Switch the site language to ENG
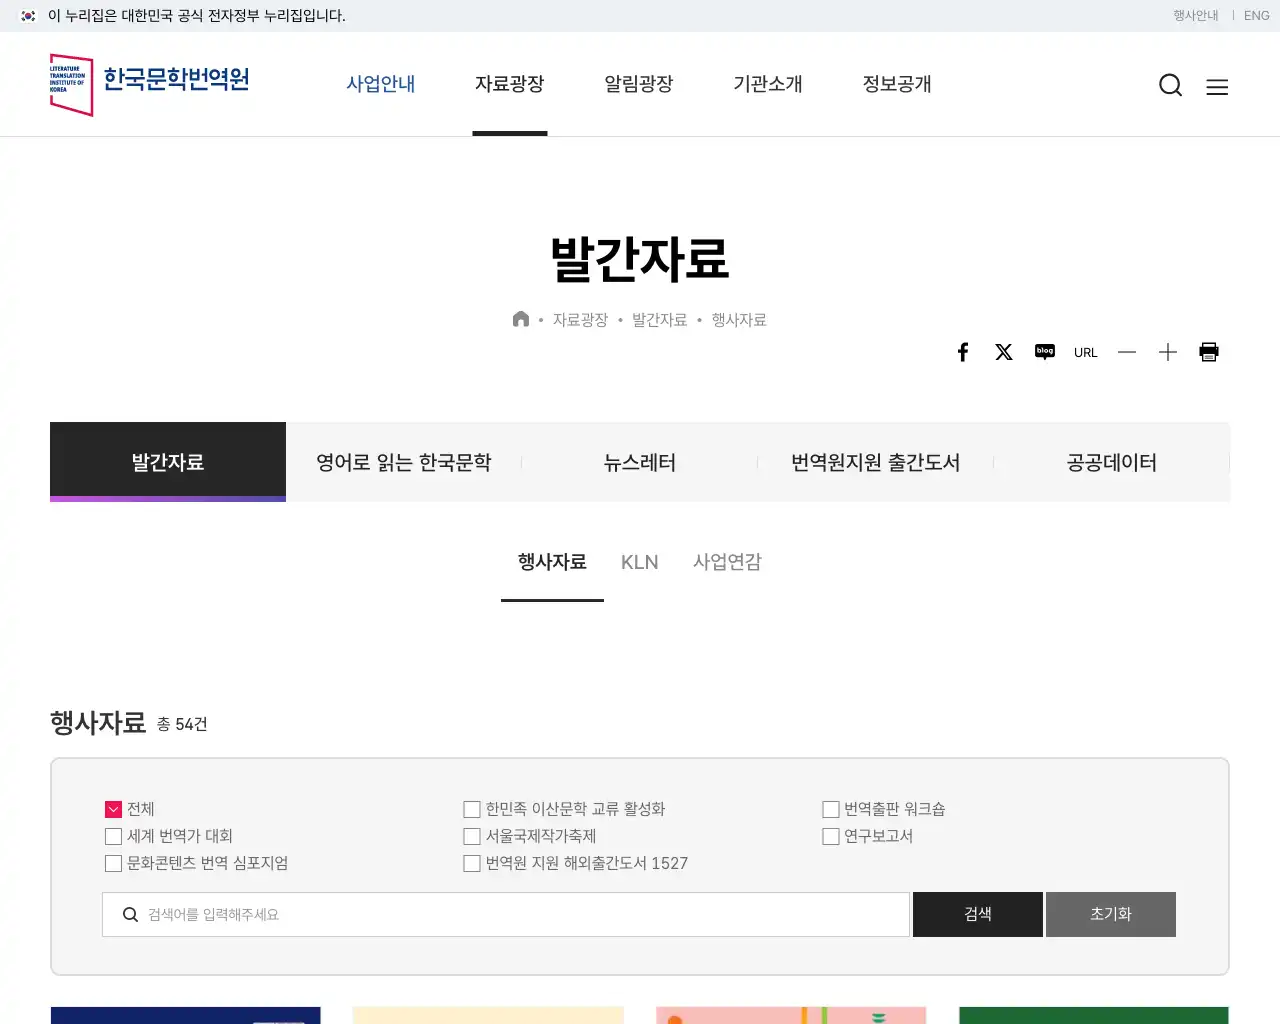This screenshot has height=1024, width=1280. tap(1256, 15)
